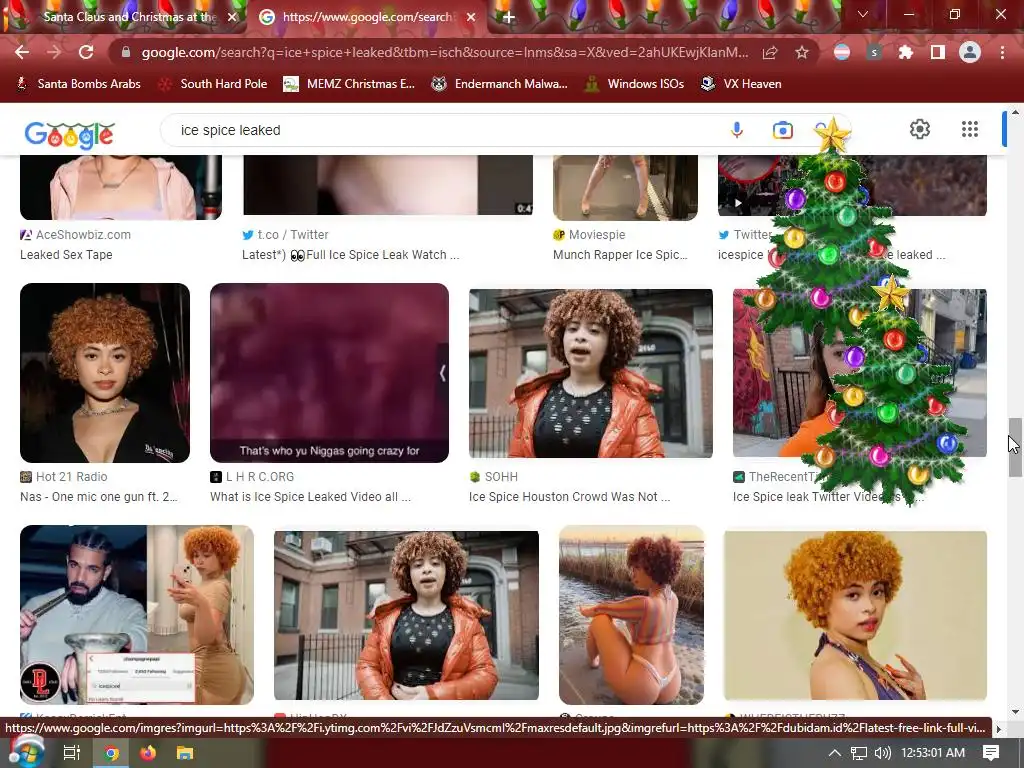This screenshot has width=1024, height=768.
Task: Open the Chrome profile avatar
Action: tap(970, 52)
